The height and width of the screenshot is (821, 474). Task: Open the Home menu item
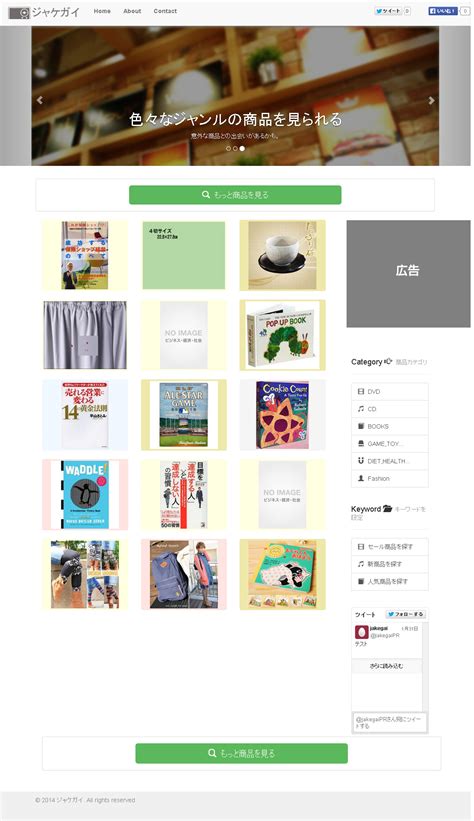click(102, 11)
